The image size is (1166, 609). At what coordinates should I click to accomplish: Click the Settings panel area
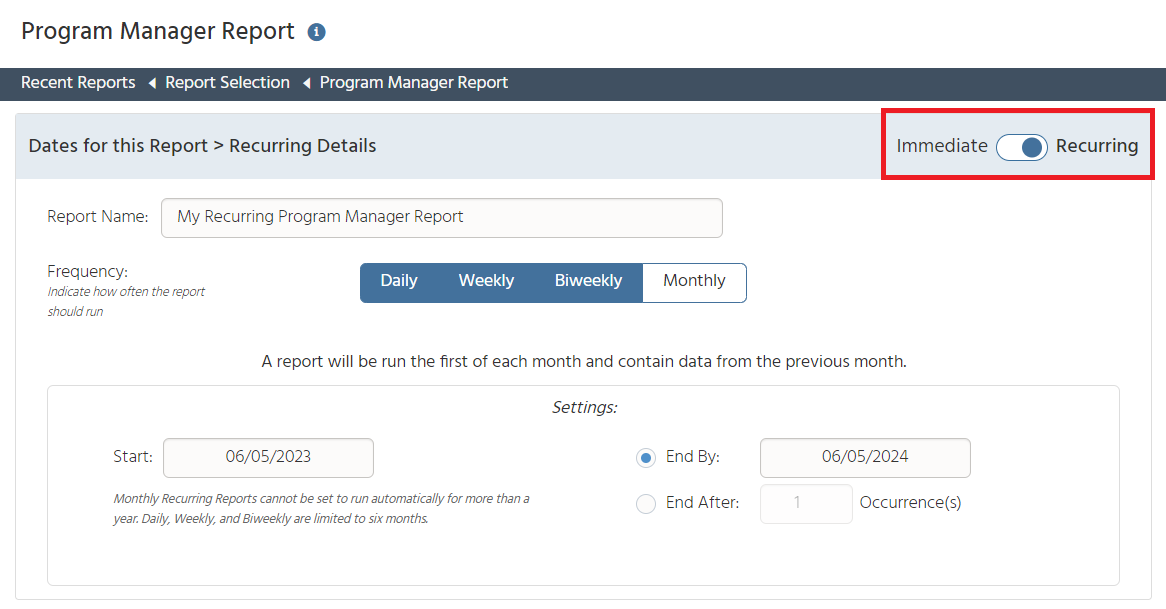click(583, 407)
